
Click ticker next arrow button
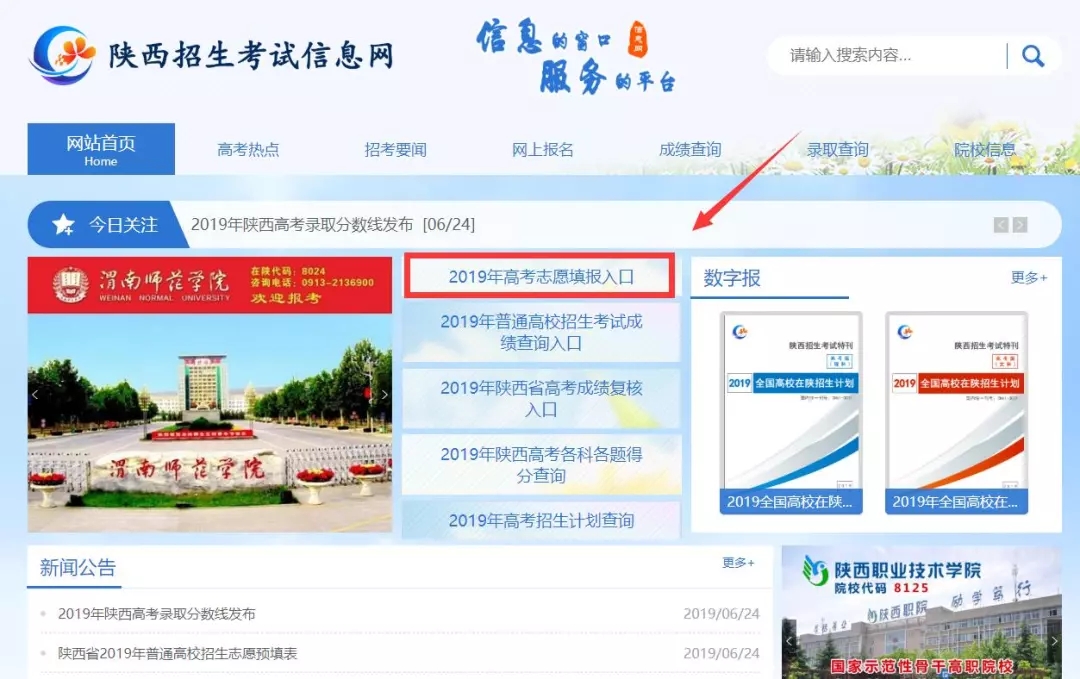[1020, 225]
